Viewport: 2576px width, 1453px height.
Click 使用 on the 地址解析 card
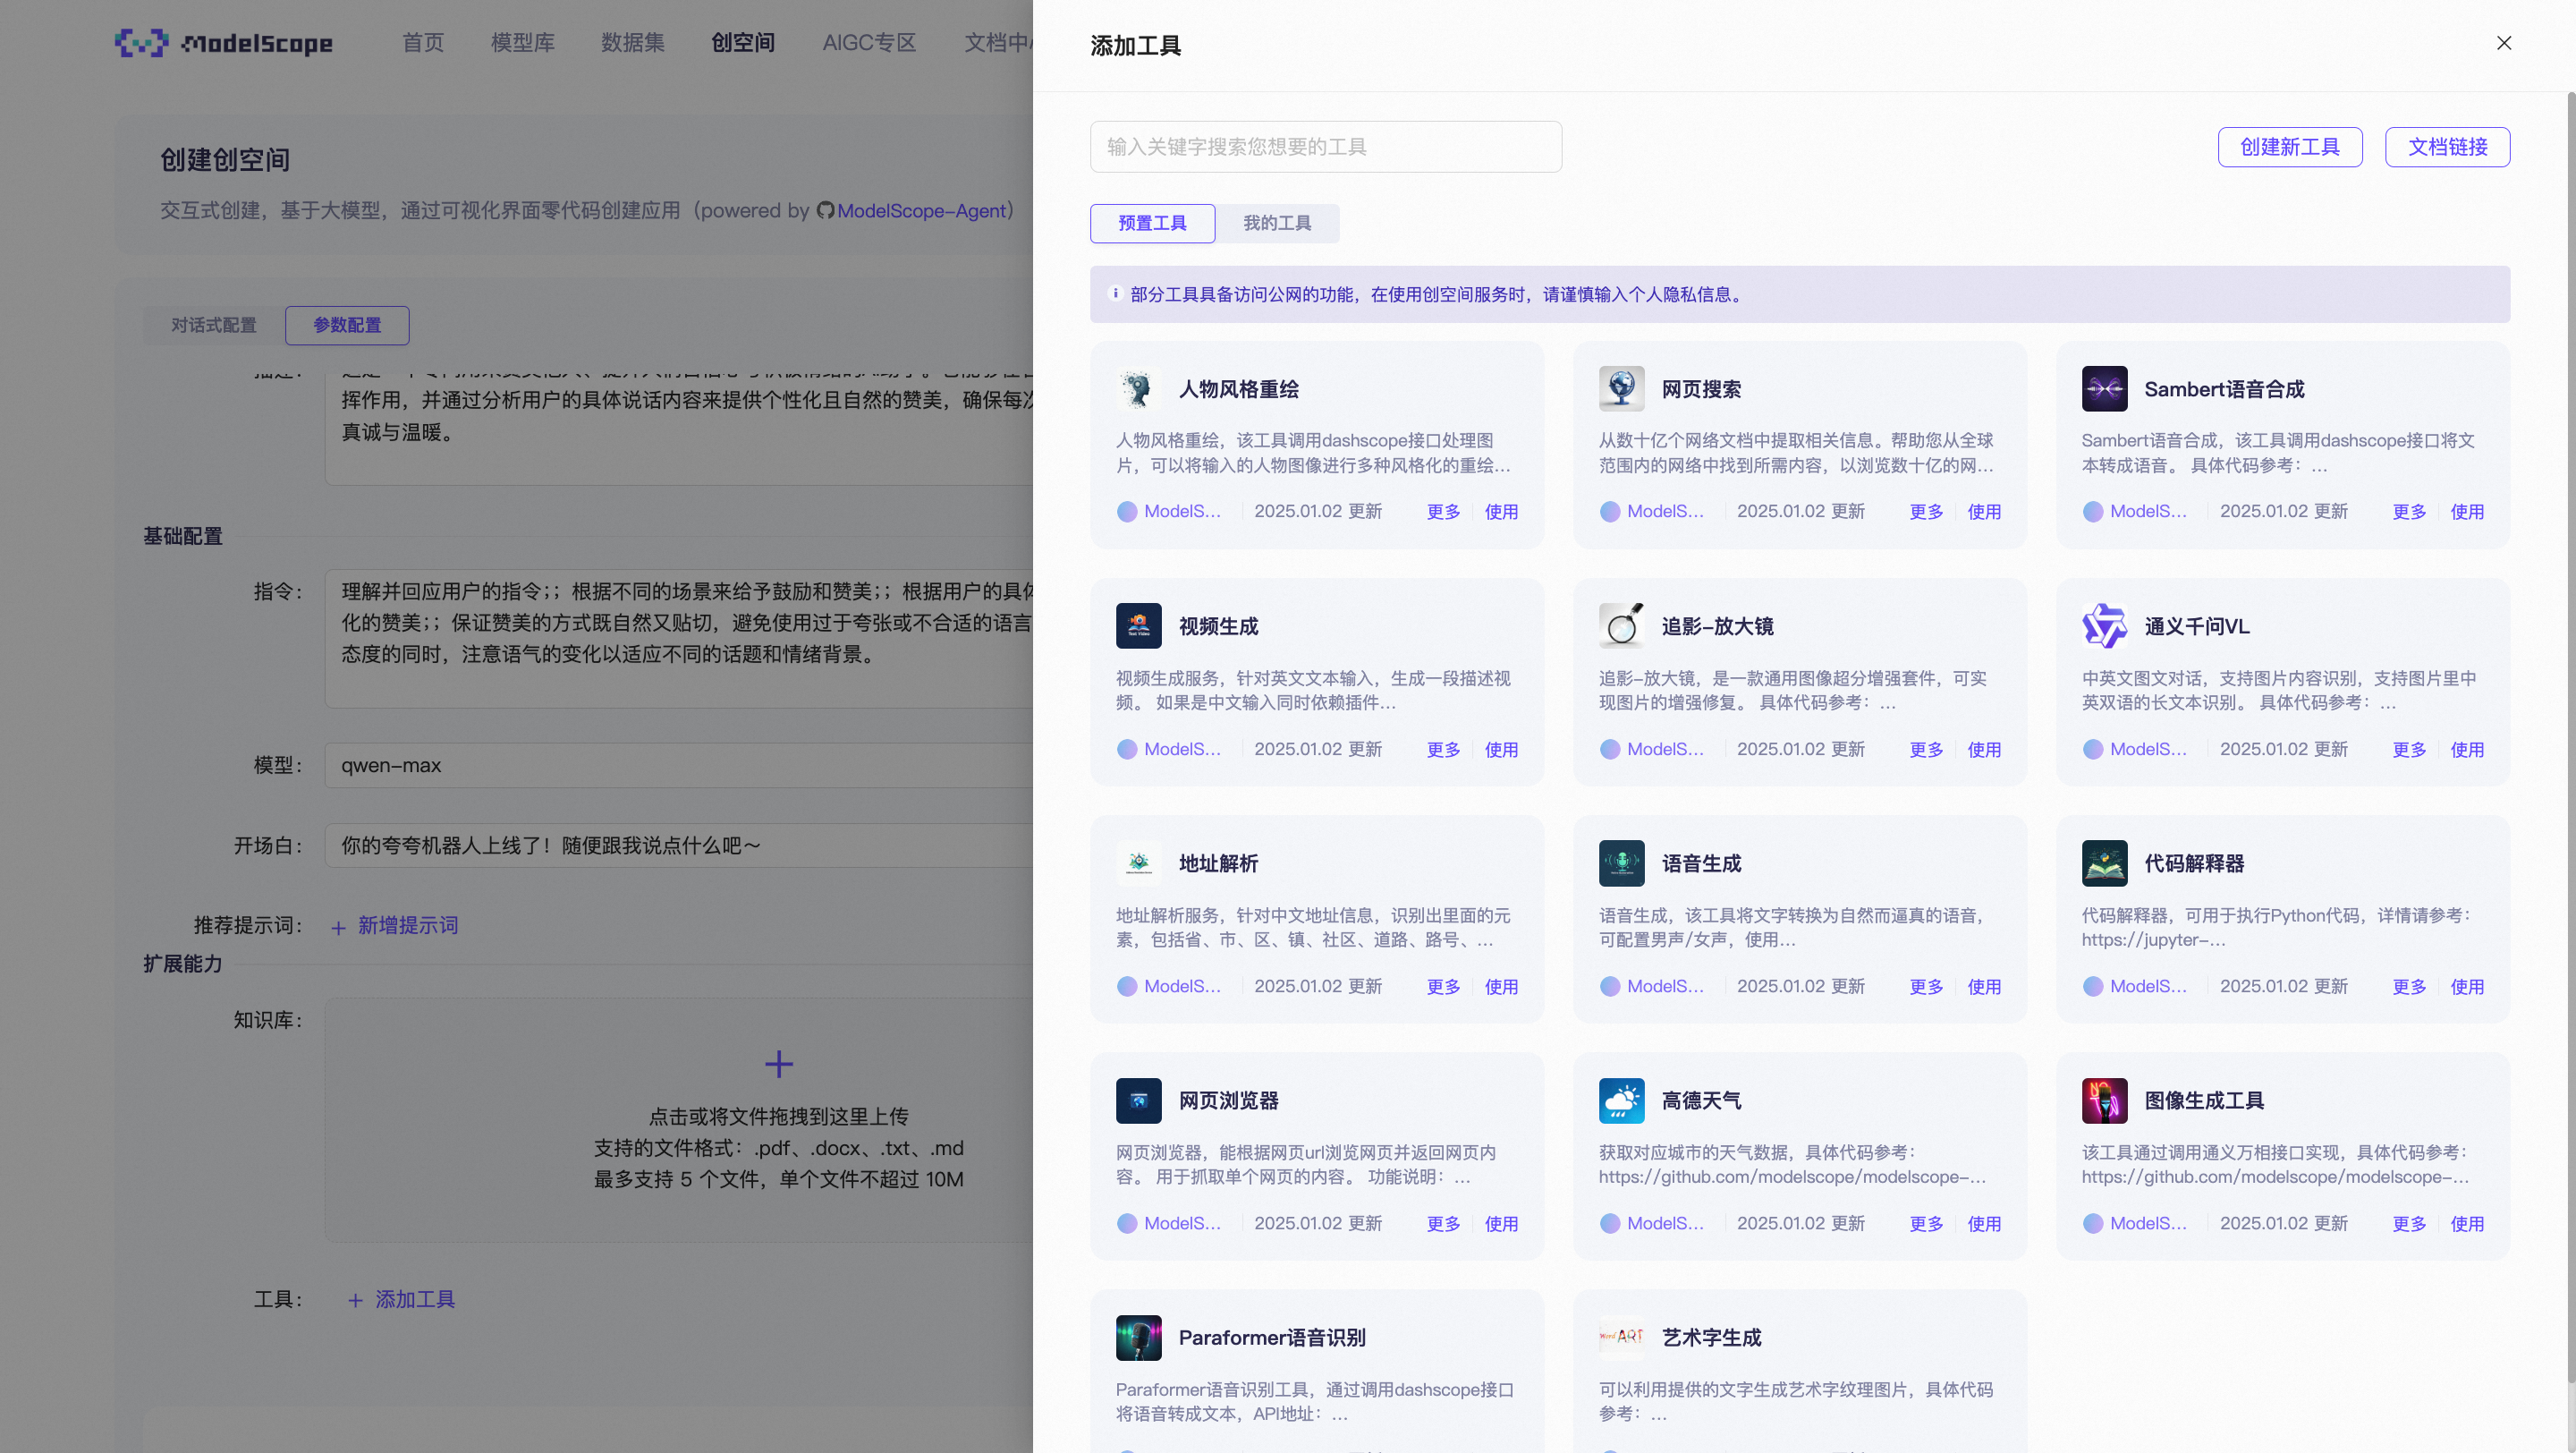click(x=1501, y=987)
